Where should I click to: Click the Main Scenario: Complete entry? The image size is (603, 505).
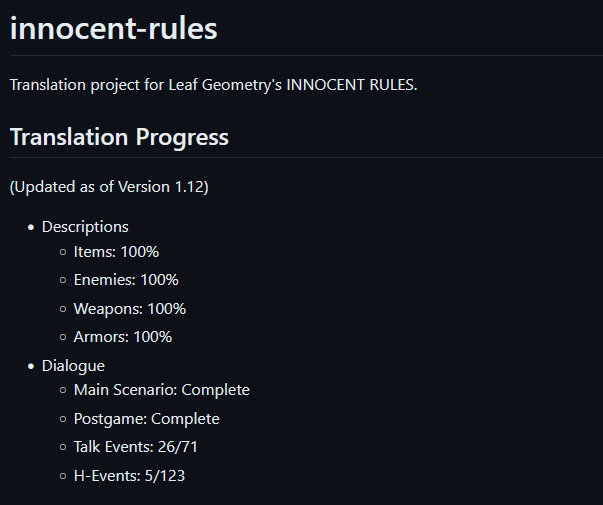162,390
